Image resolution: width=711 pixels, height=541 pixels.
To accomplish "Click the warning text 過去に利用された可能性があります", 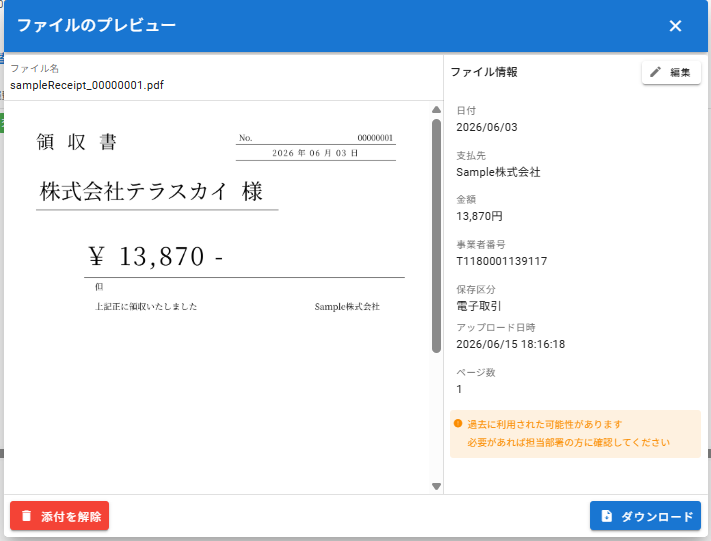I will pyautogui.click(x=545, y=424).
